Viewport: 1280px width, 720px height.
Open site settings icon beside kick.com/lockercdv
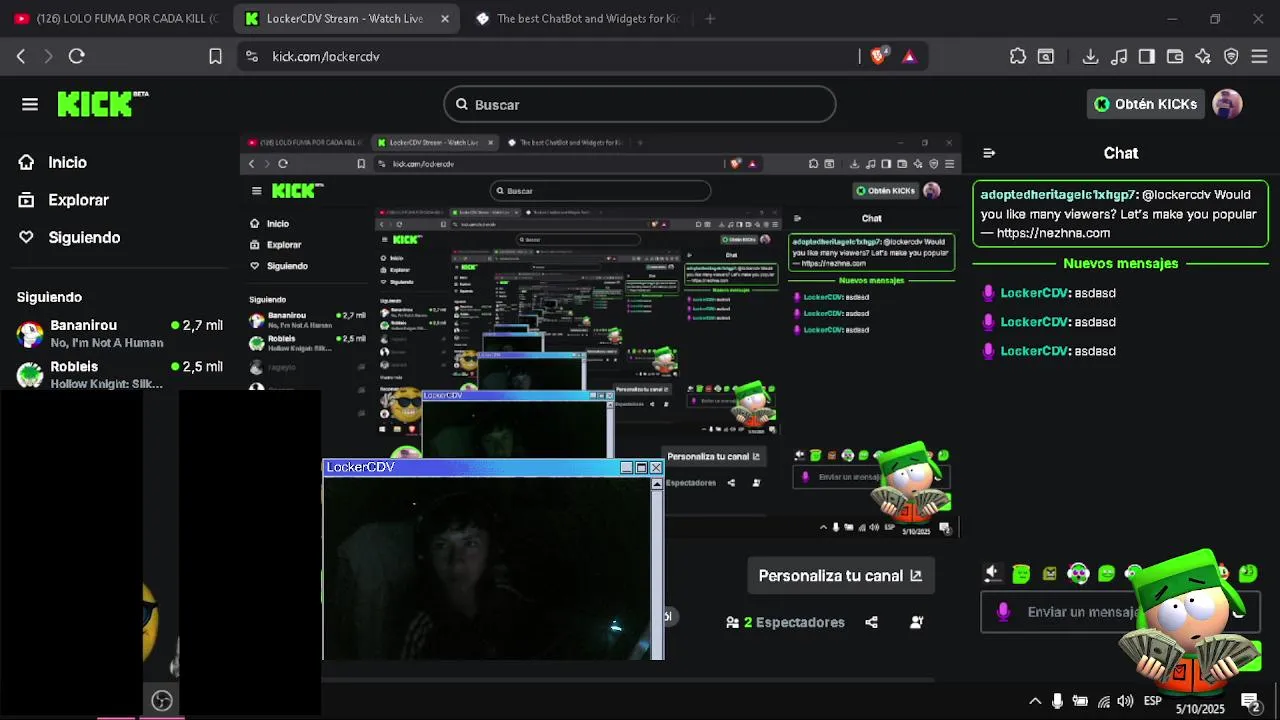click(x=251, y=57)
